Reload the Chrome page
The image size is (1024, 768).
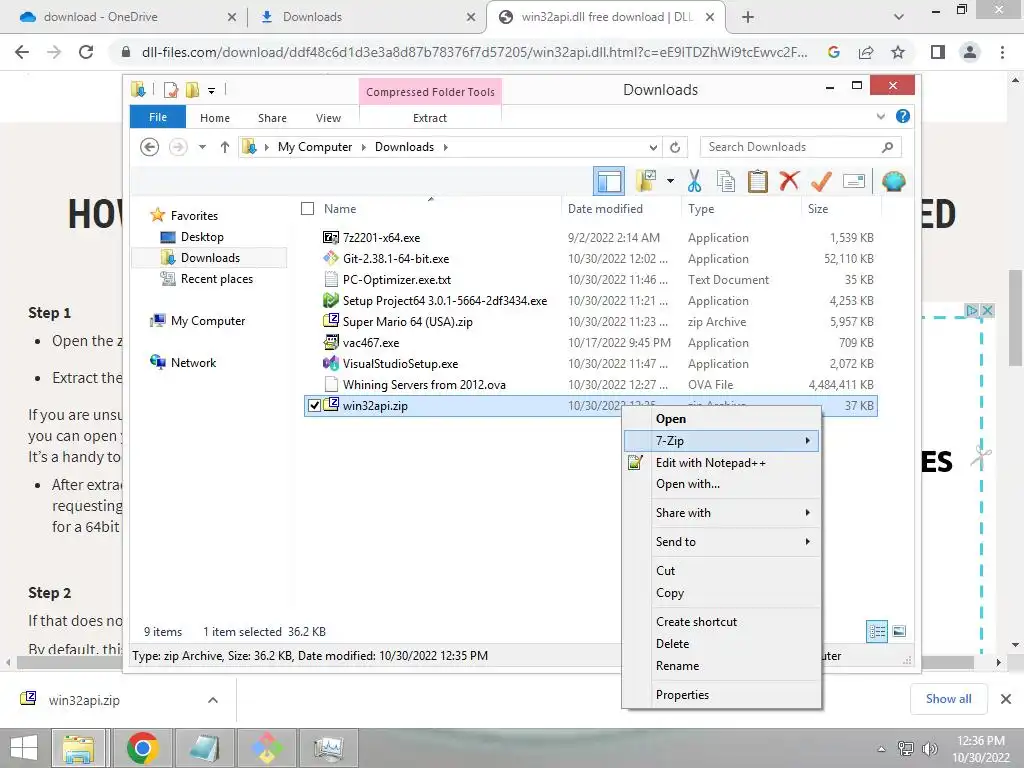86,52
